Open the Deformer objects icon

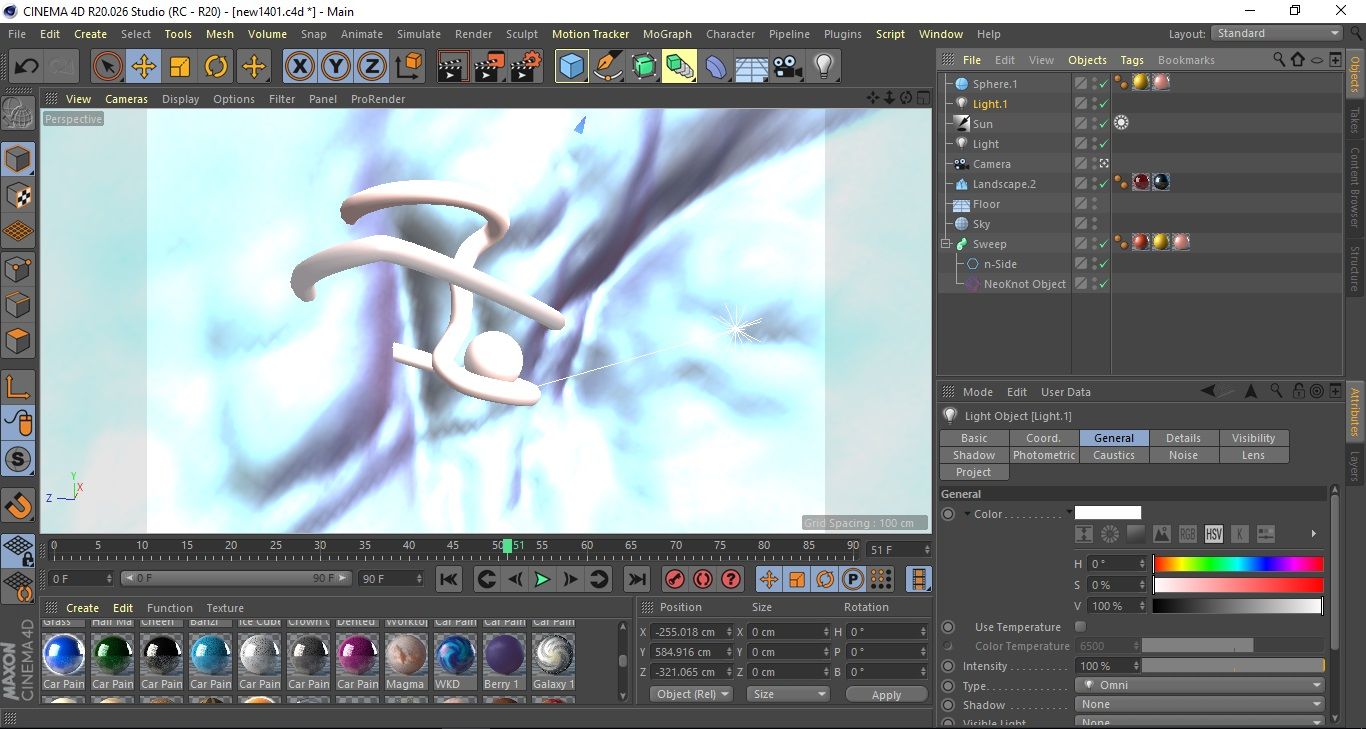pos(716,67)
